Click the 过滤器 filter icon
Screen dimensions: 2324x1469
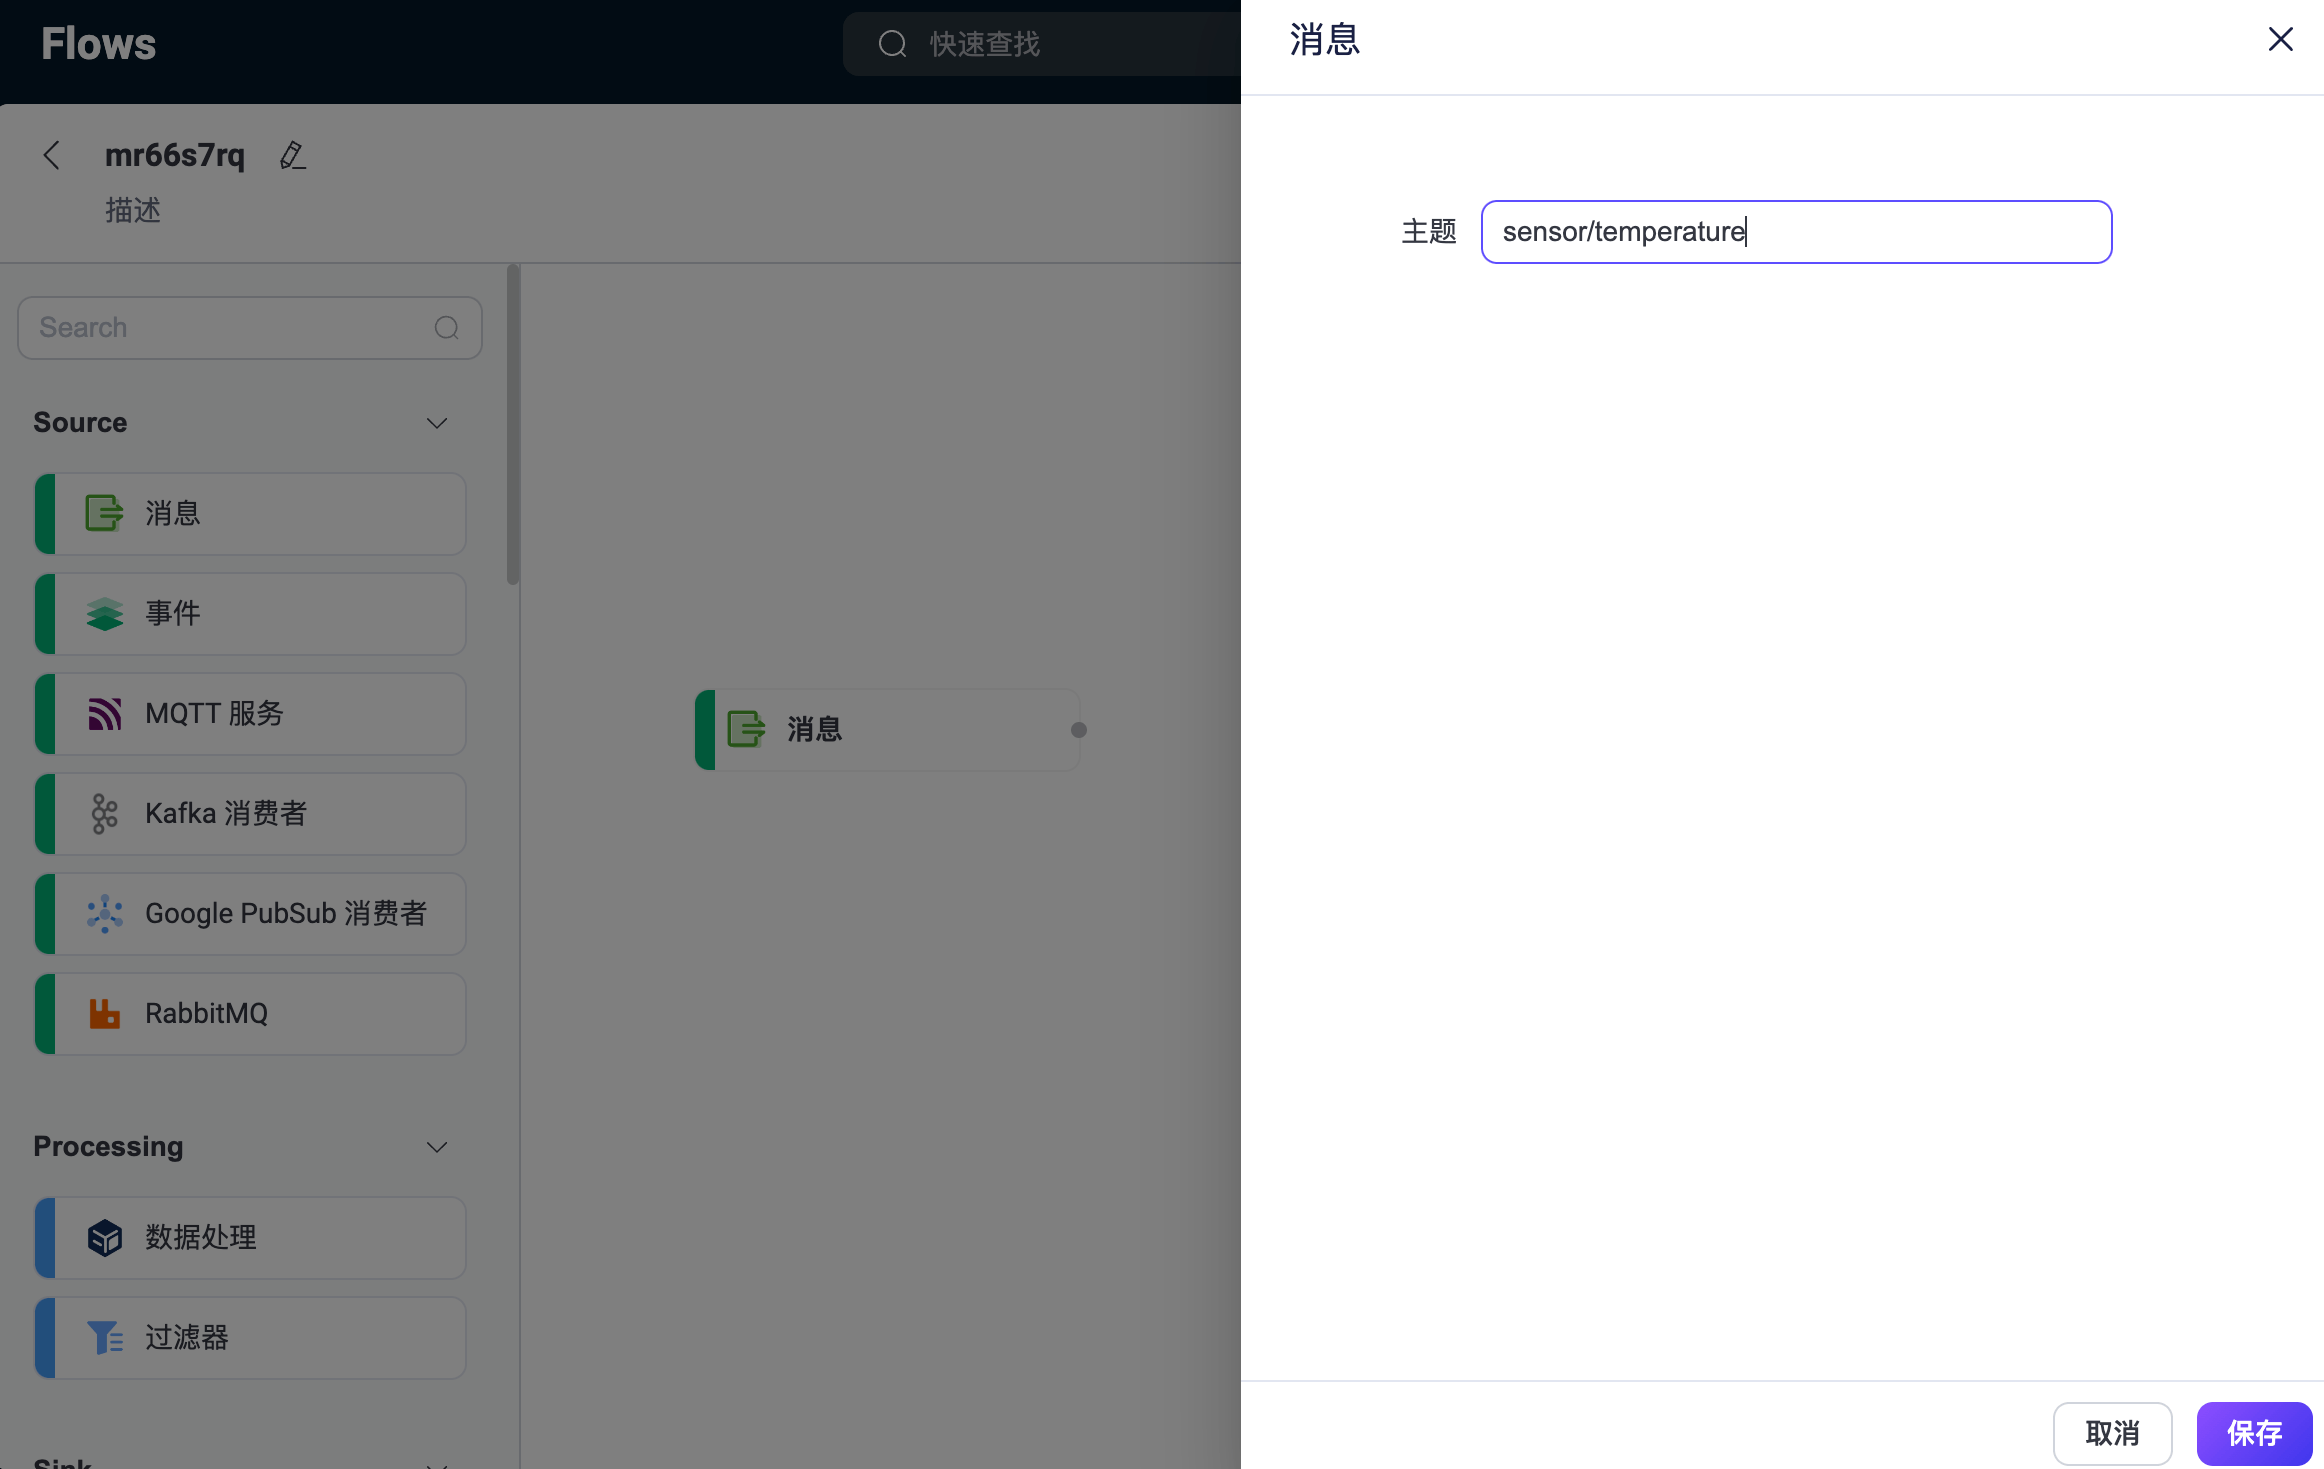(104, 1337)
